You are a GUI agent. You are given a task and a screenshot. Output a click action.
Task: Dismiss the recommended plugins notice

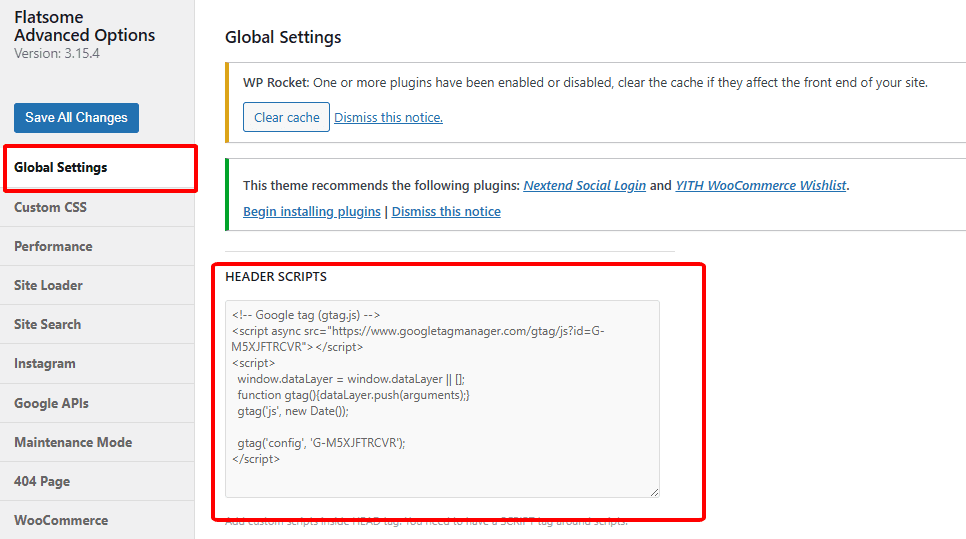pos(446,211)
